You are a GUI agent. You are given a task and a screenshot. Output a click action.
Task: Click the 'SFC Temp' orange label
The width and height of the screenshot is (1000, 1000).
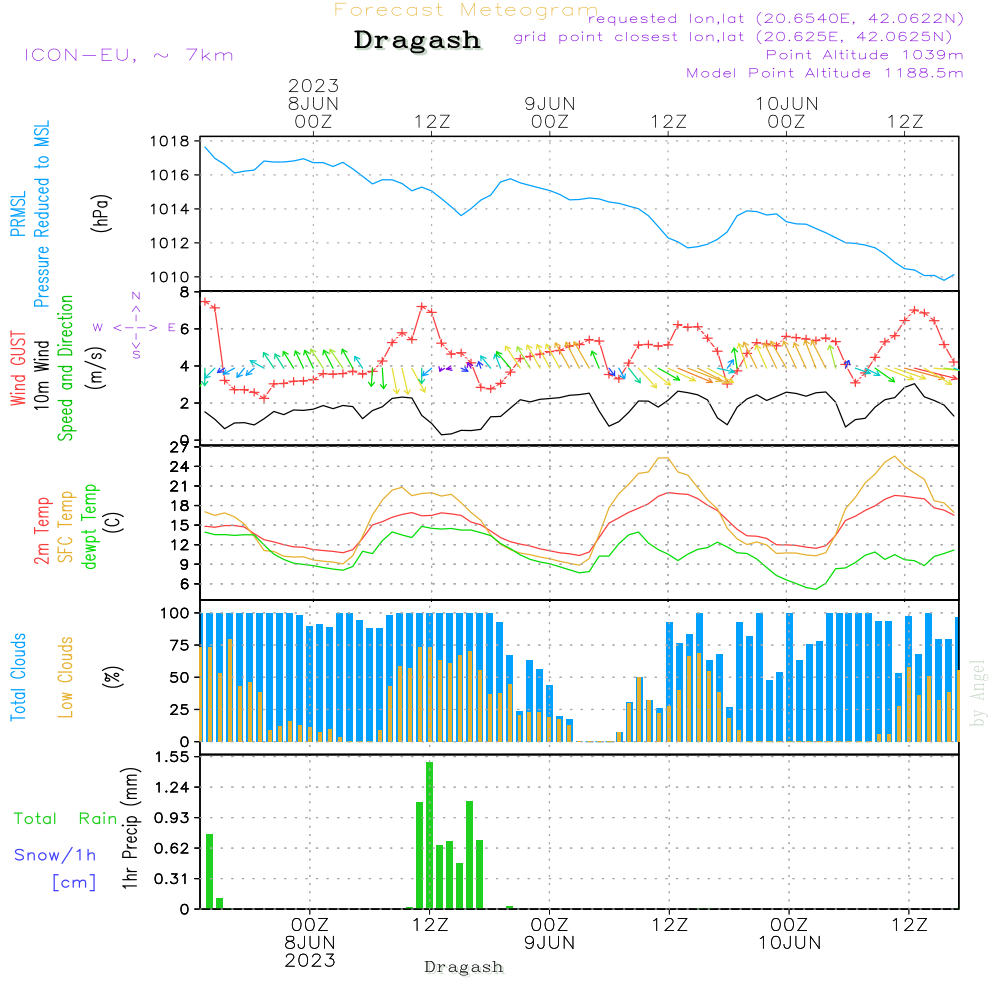[66, 527]
